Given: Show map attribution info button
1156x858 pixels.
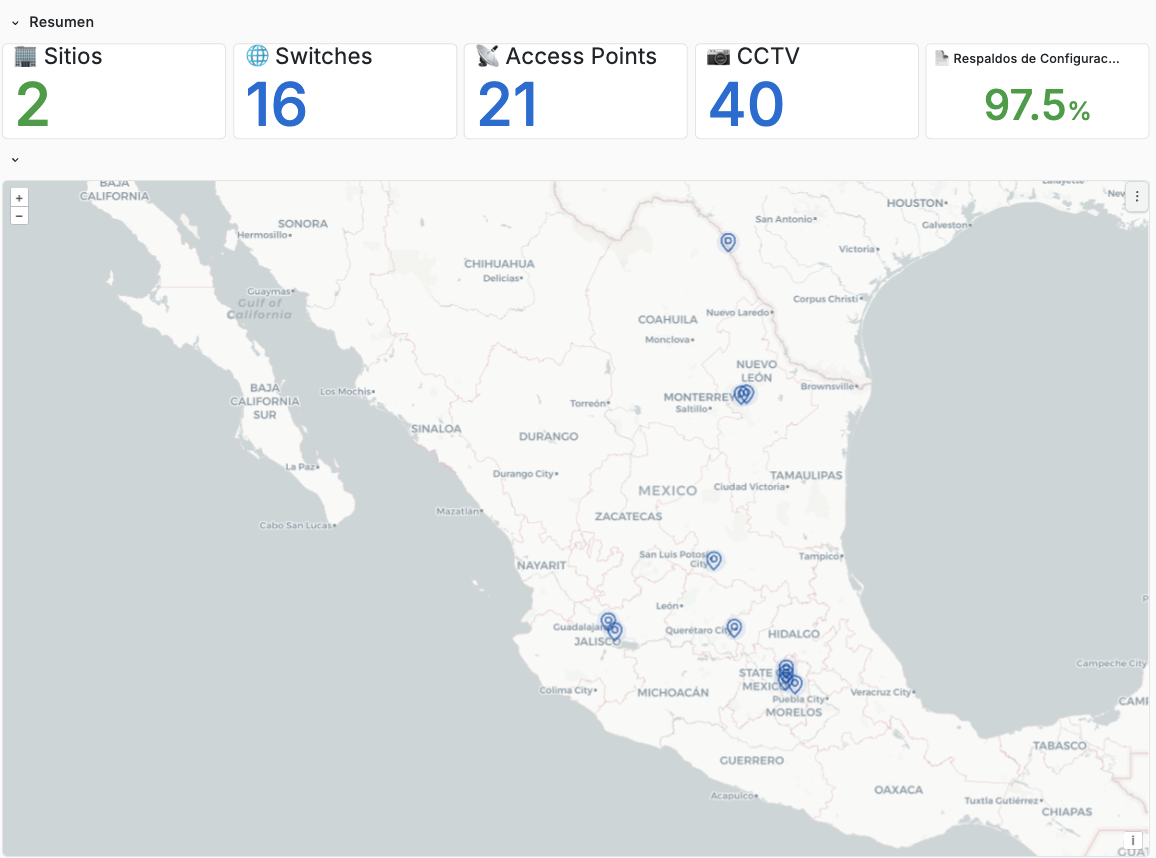Looking at the screenshot, I should pyautogui.click(x=1132, y=840).
